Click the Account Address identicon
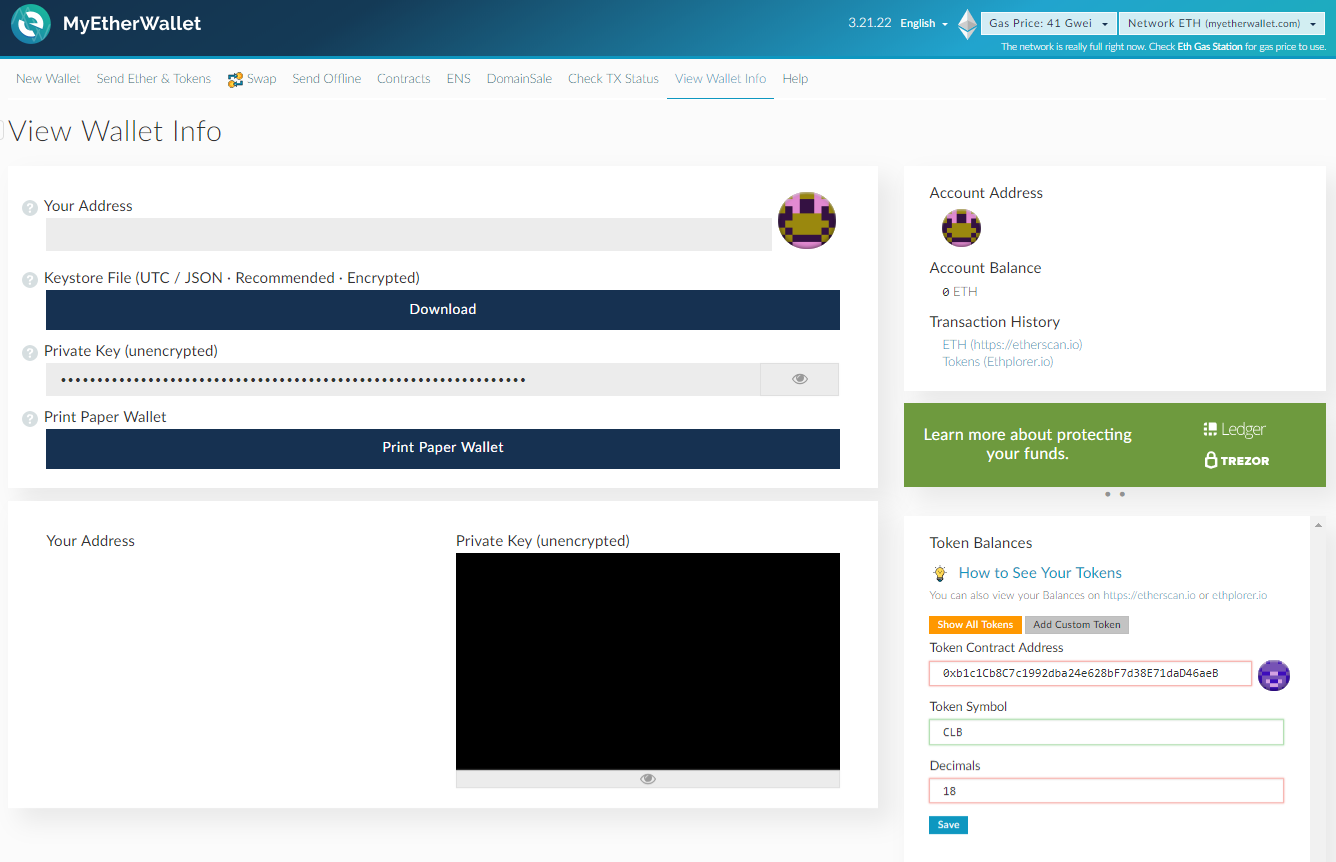The height and width of the screenshot is (862, 1336). point(961,229)
